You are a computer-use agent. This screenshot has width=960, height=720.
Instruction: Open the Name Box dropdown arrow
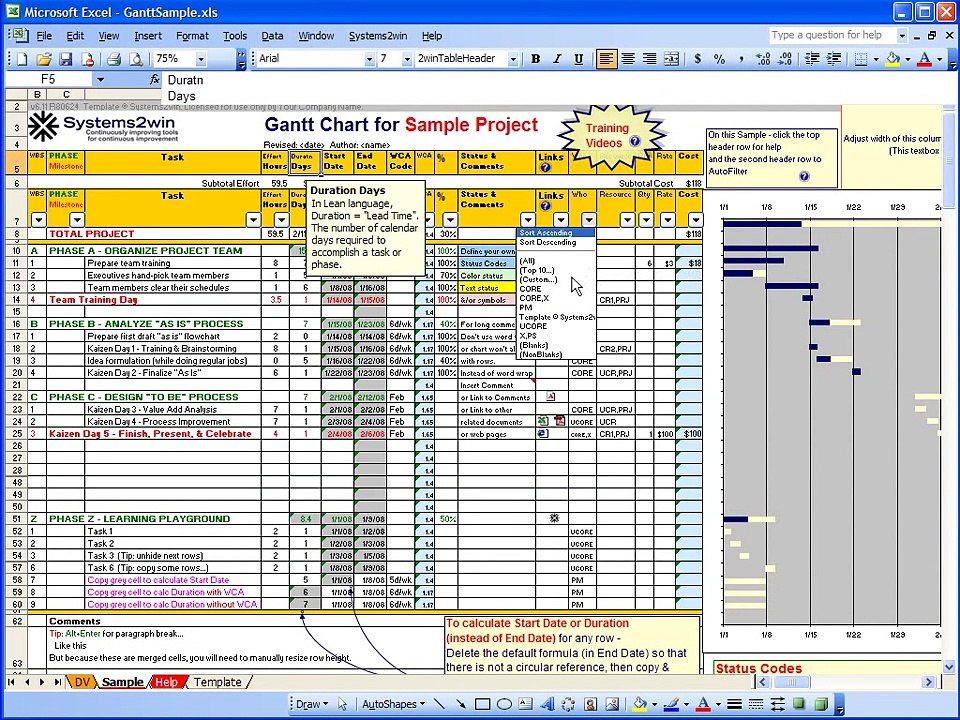click(100, 80)
